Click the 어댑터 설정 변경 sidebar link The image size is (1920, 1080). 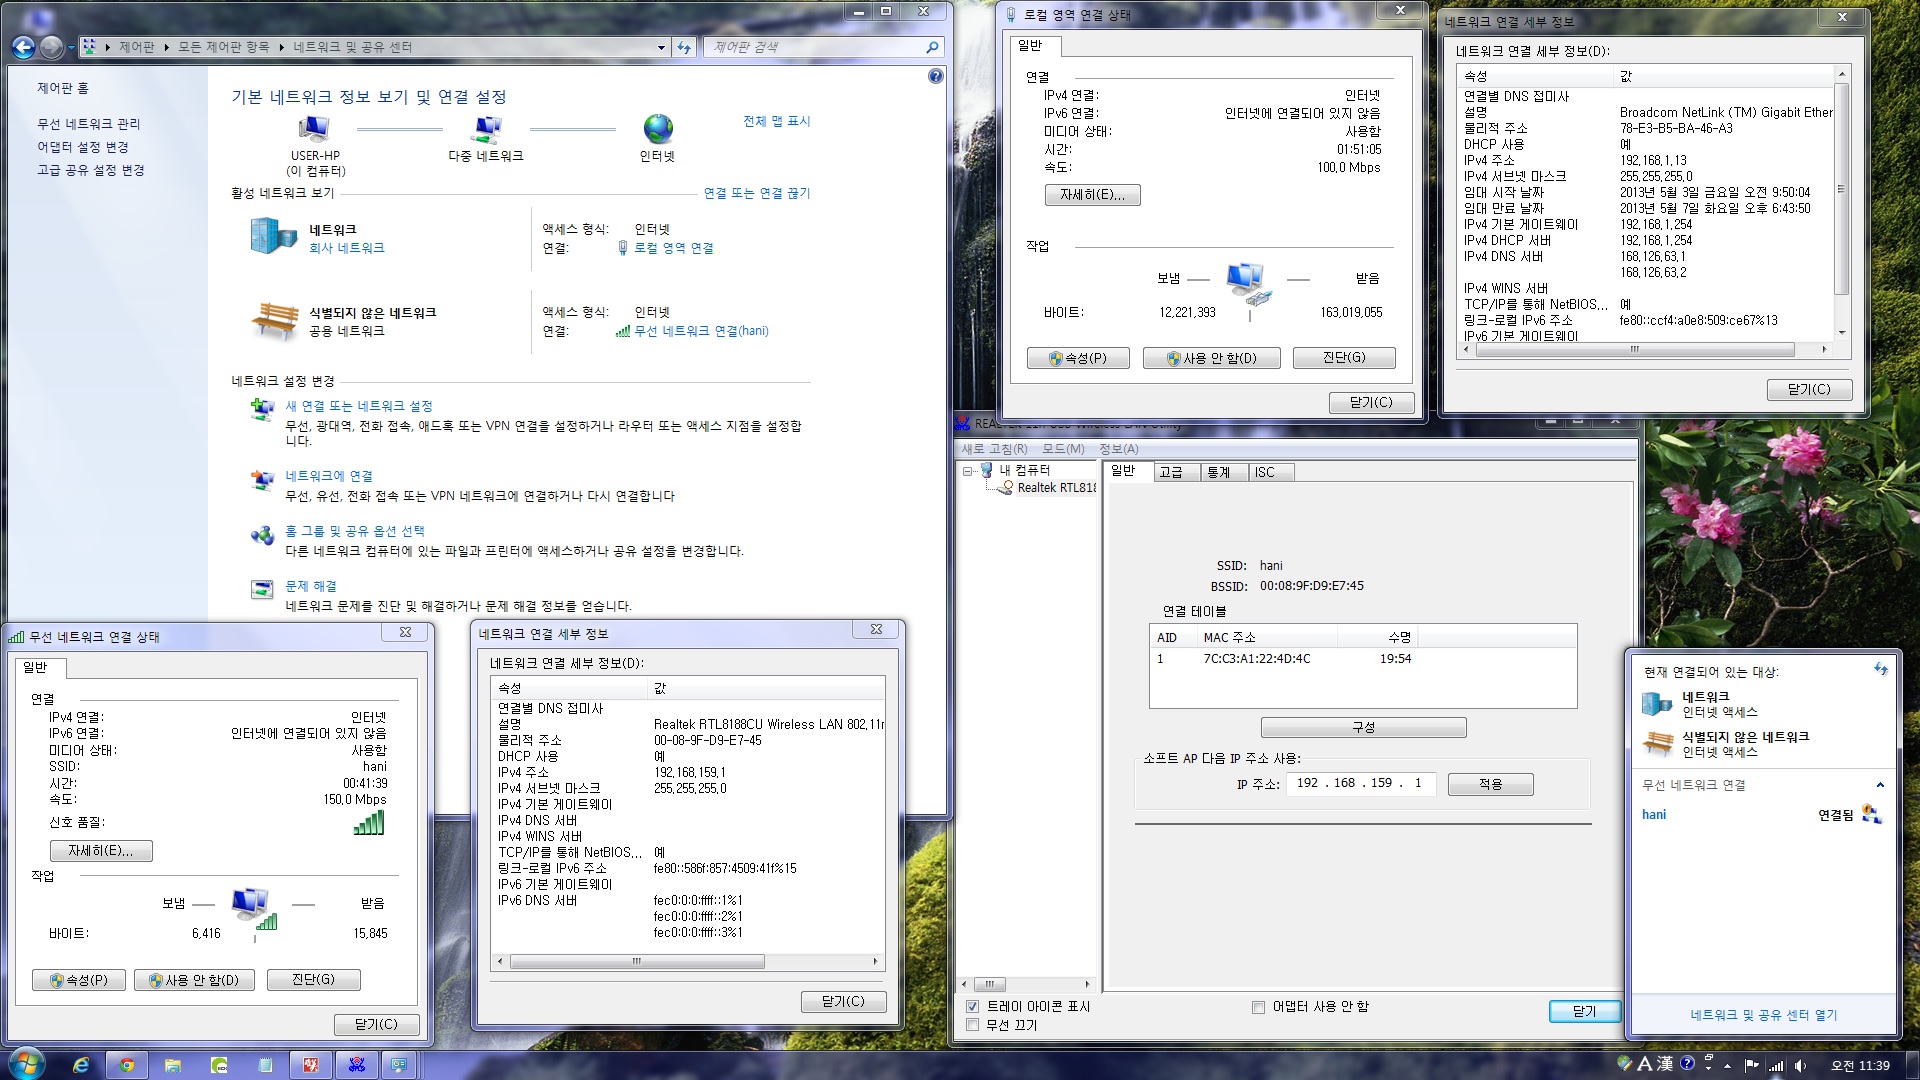(x=83, y=147)
